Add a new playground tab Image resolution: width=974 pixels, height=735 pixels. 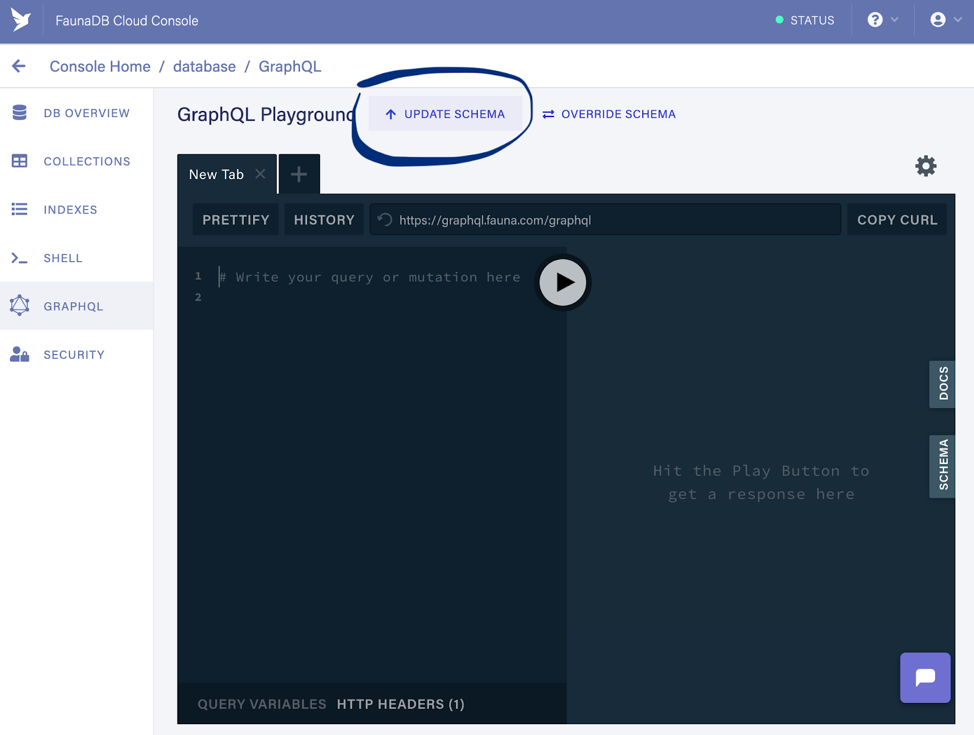click(x=299, y=174)
